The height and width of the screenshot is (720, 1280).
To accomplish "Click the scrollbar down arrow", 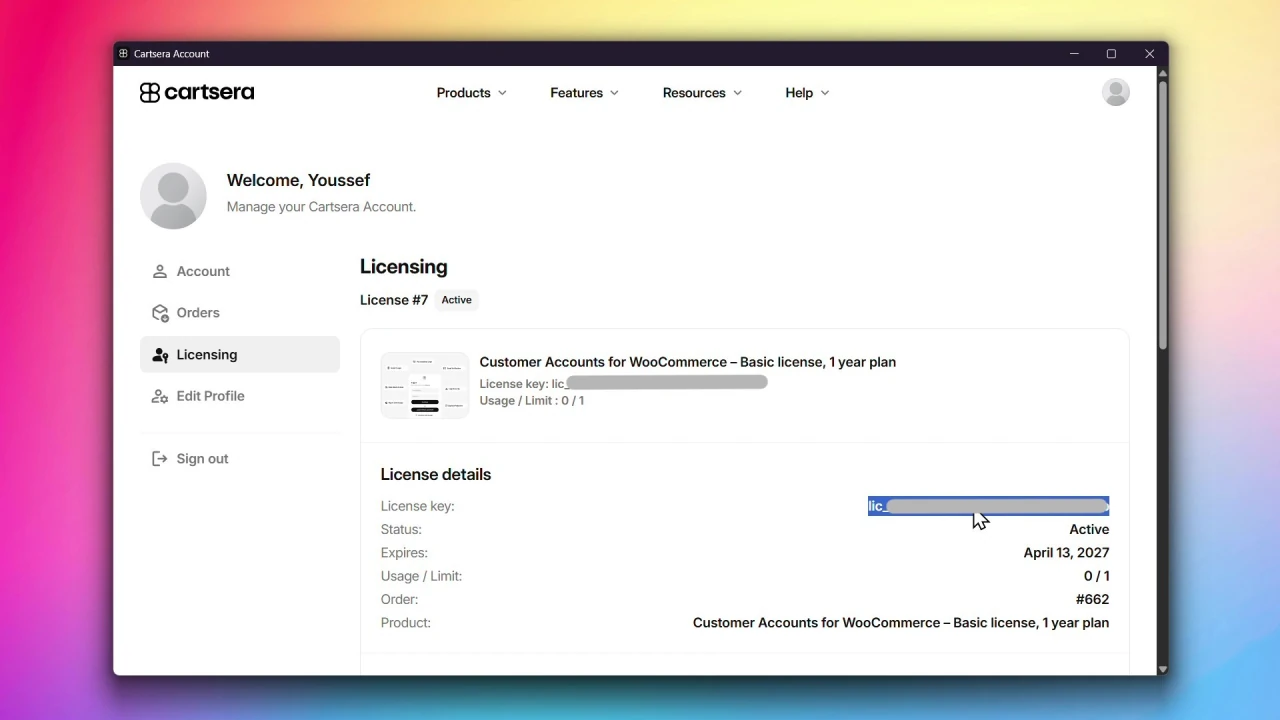I will 1162,669.
